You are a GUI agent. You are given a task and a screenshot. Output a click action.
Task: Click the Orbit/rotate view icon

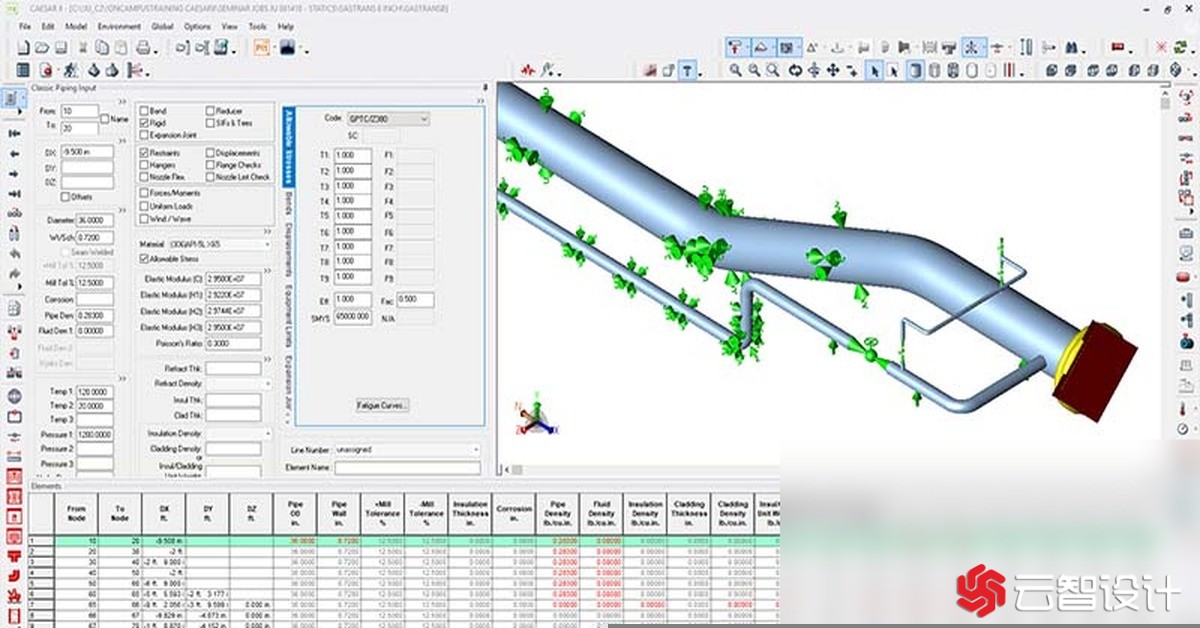[x=795, y=70]
